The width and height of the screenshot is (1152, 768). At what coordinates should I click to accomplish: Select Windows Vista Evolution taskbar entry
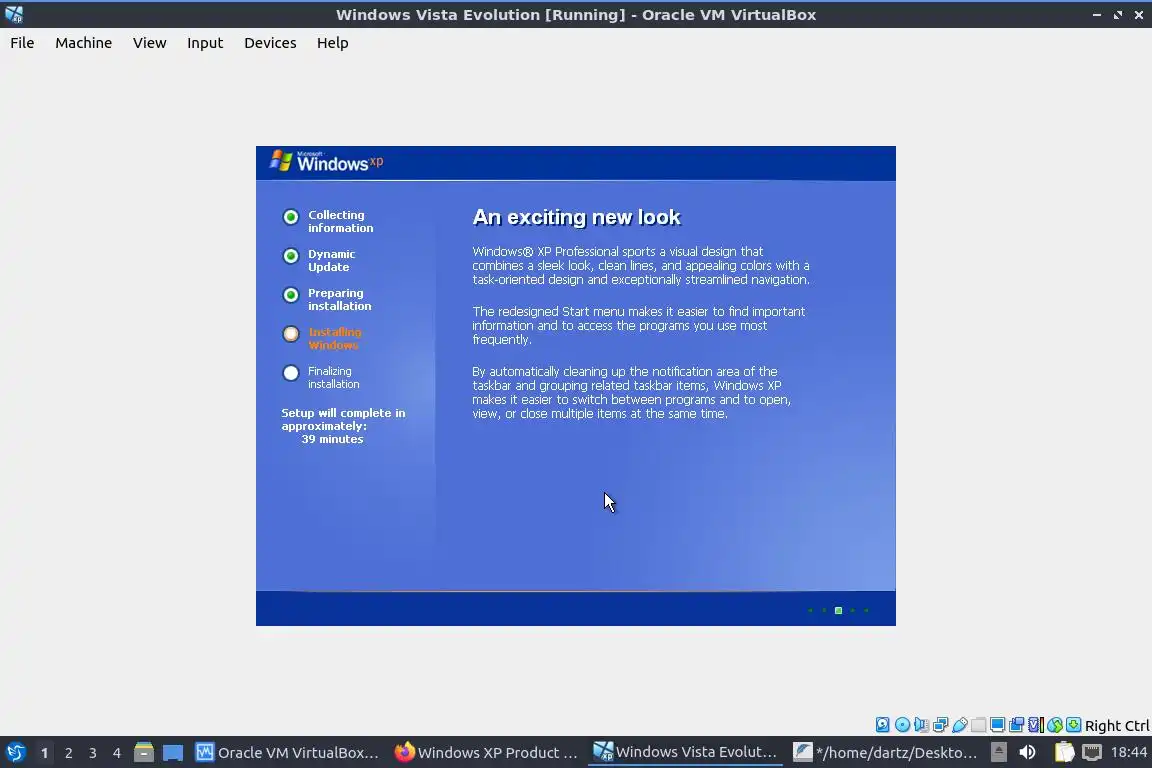click(x=685, y=753)
